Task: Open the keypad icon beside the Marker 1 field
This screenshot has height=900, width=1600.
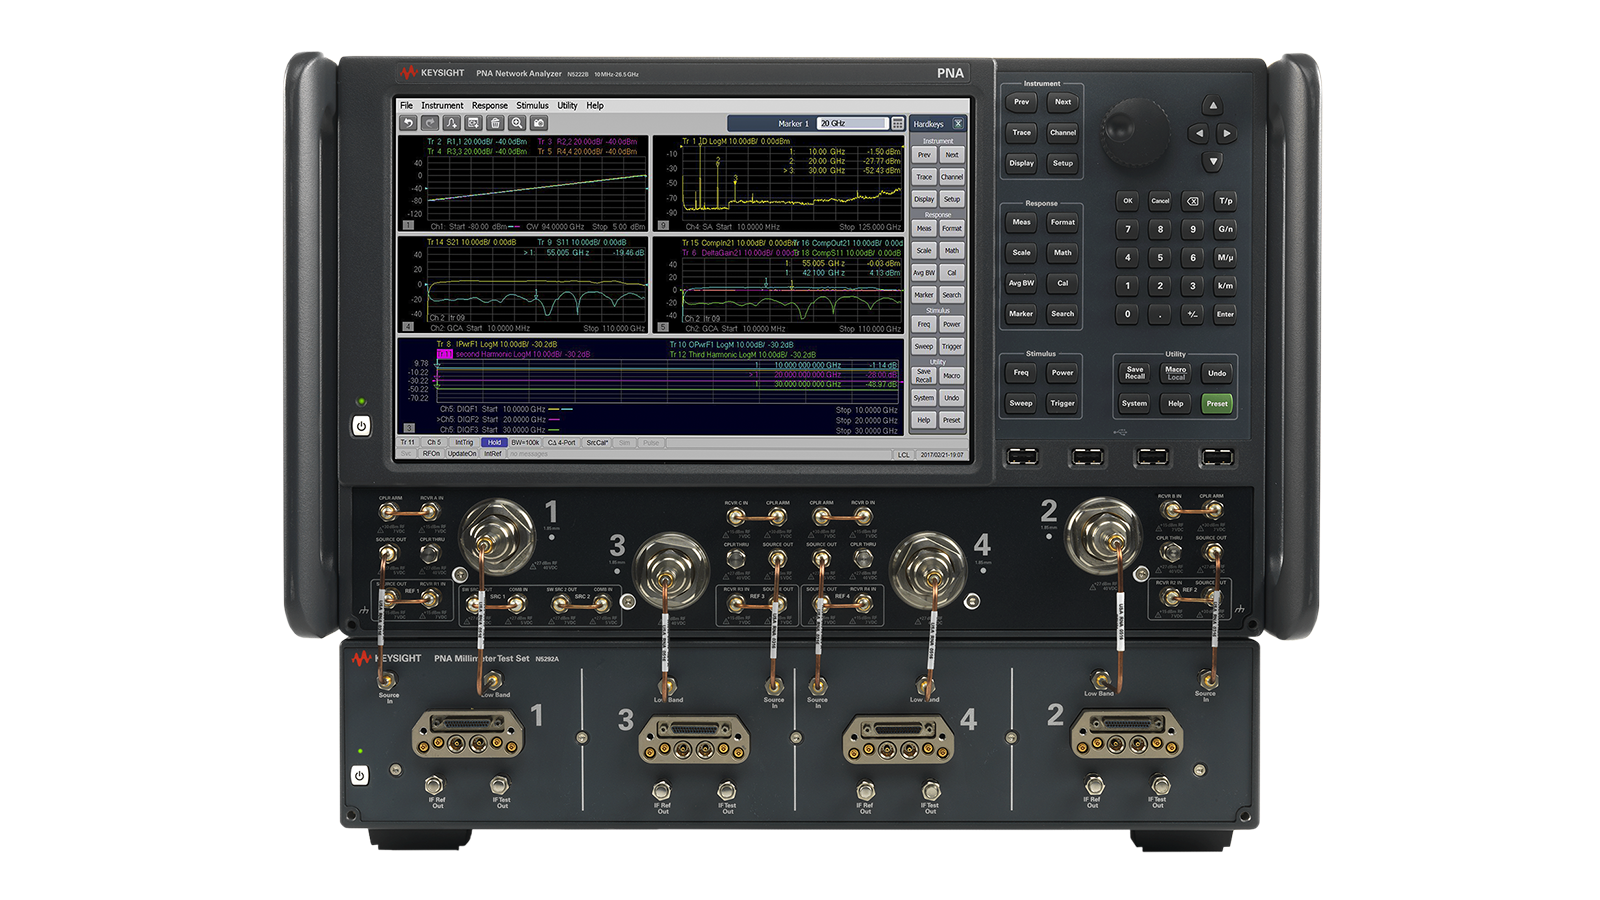Action: click(898, 123)
